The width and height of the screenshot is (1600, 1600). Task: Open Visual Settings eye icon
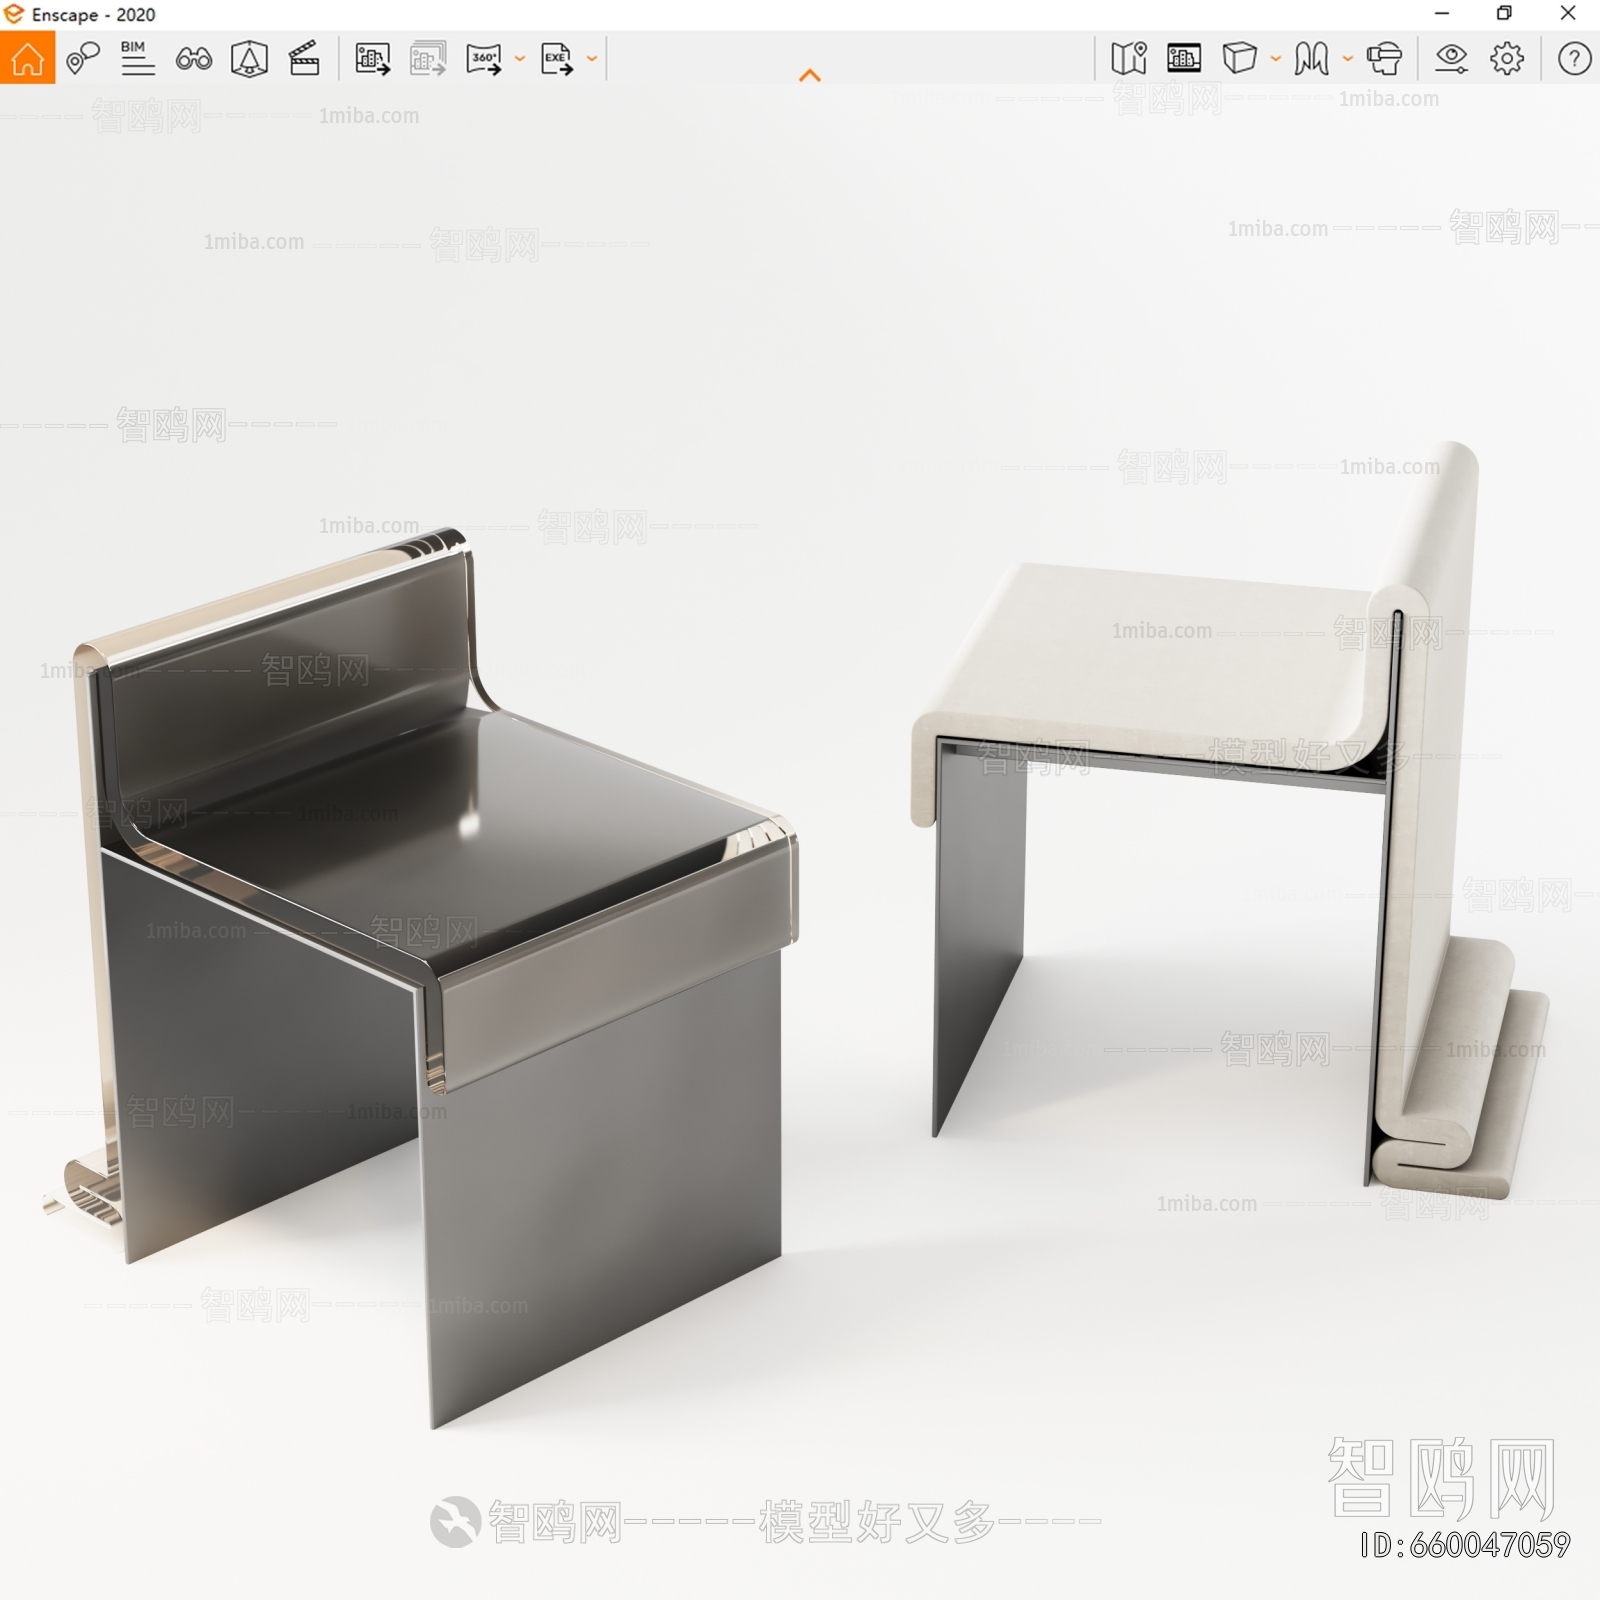(1451, 59)
